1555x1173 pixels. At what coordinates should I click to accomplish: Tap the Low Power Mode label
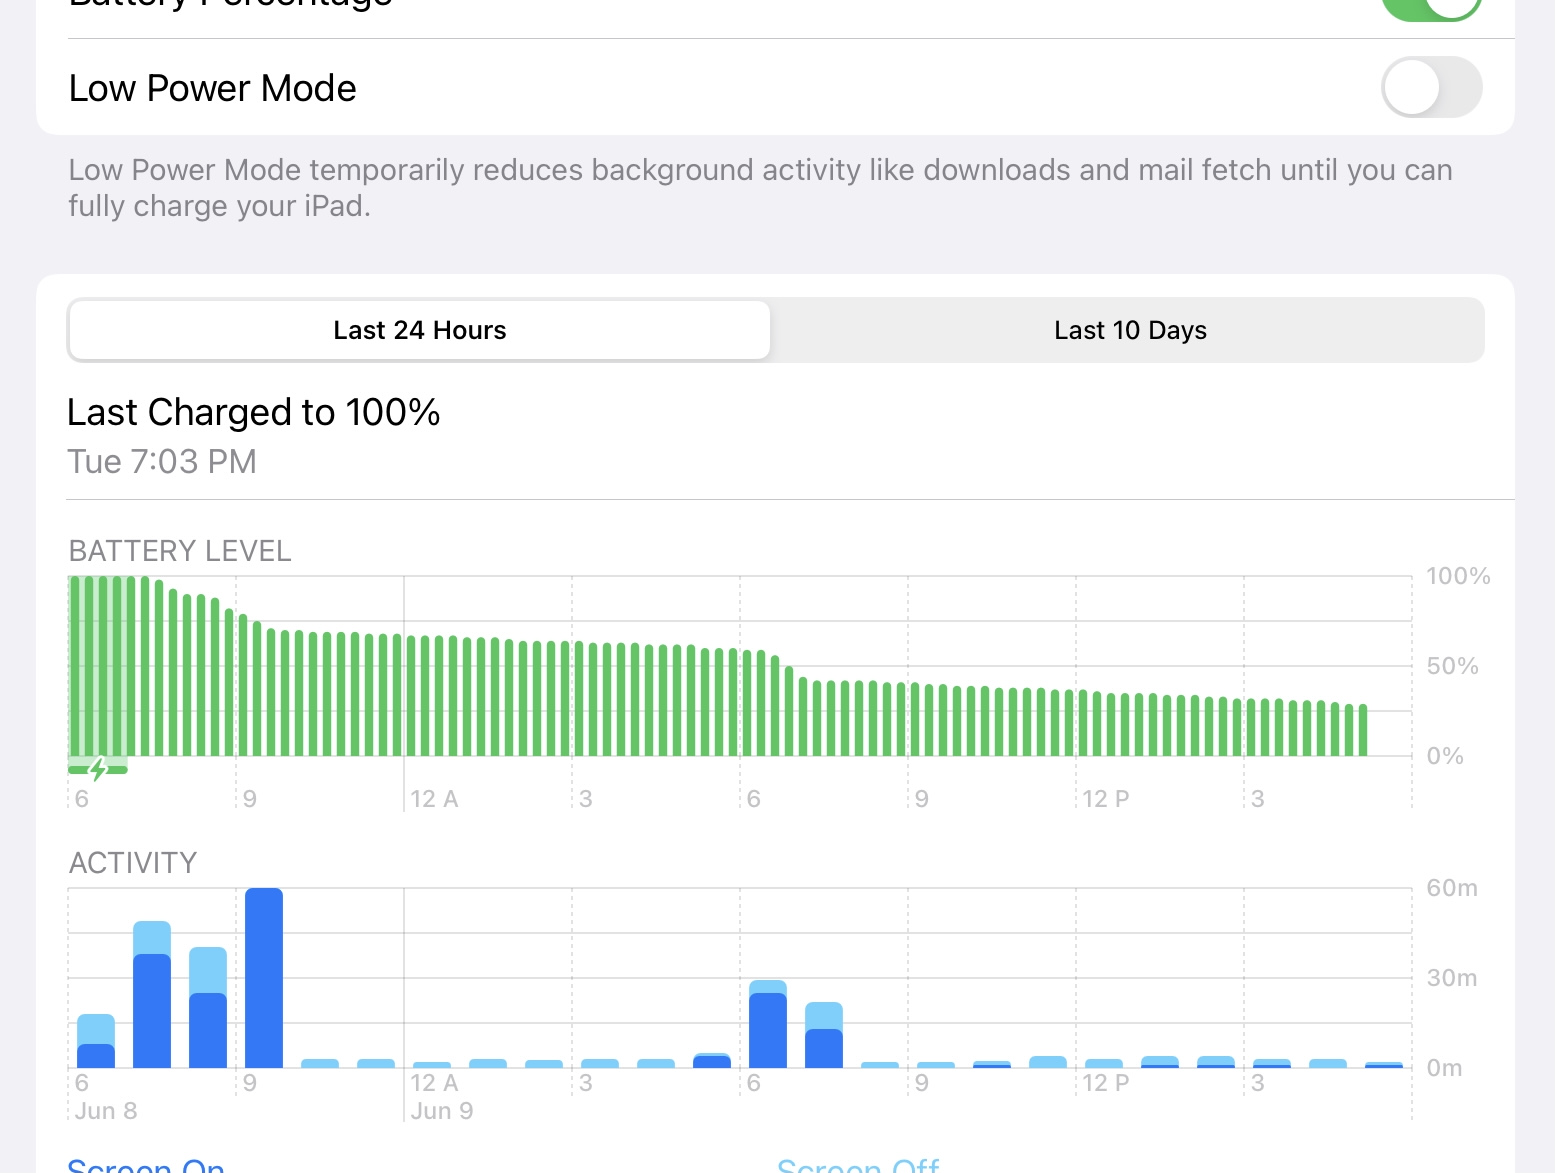pyautogui.click(x=212, y=88)
